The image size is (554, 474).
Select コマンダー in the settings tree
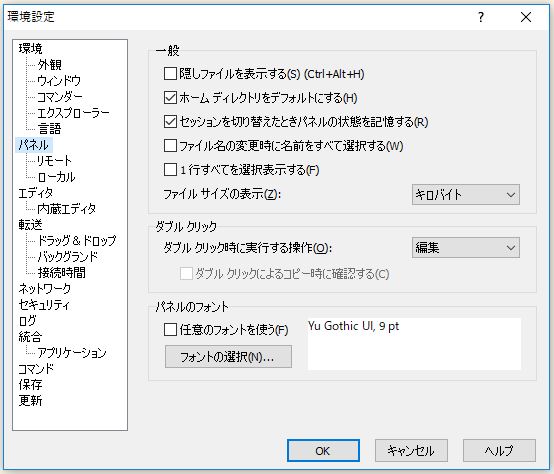[x=60, y=96]
